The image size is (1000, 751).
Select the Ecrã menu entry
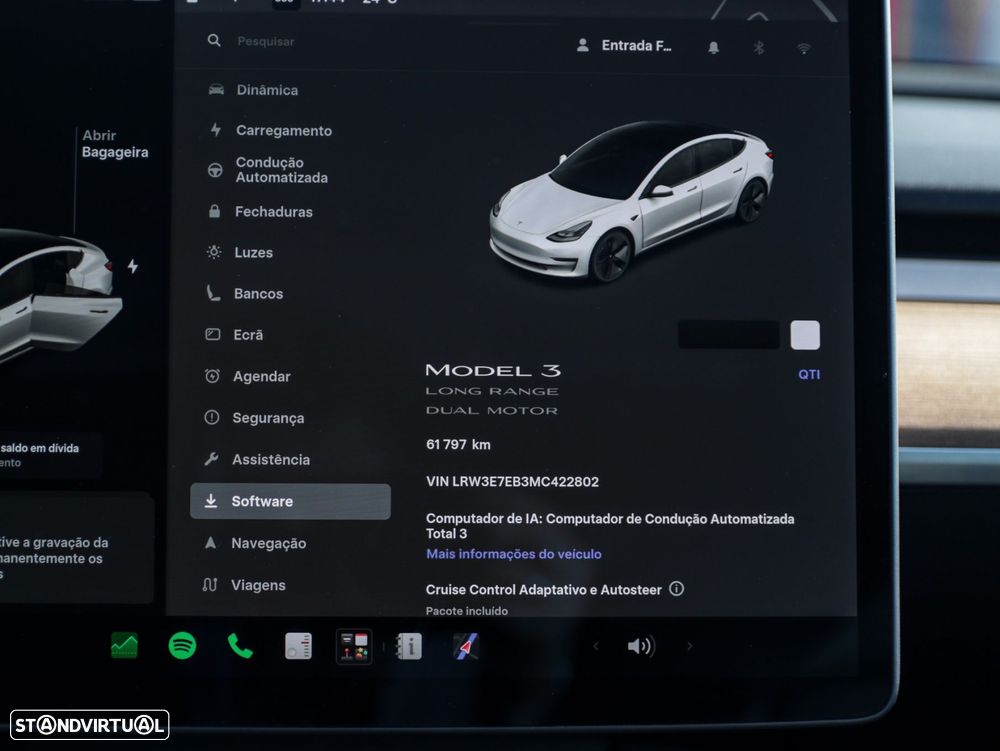pyautogui.click(x=235, y=335)
